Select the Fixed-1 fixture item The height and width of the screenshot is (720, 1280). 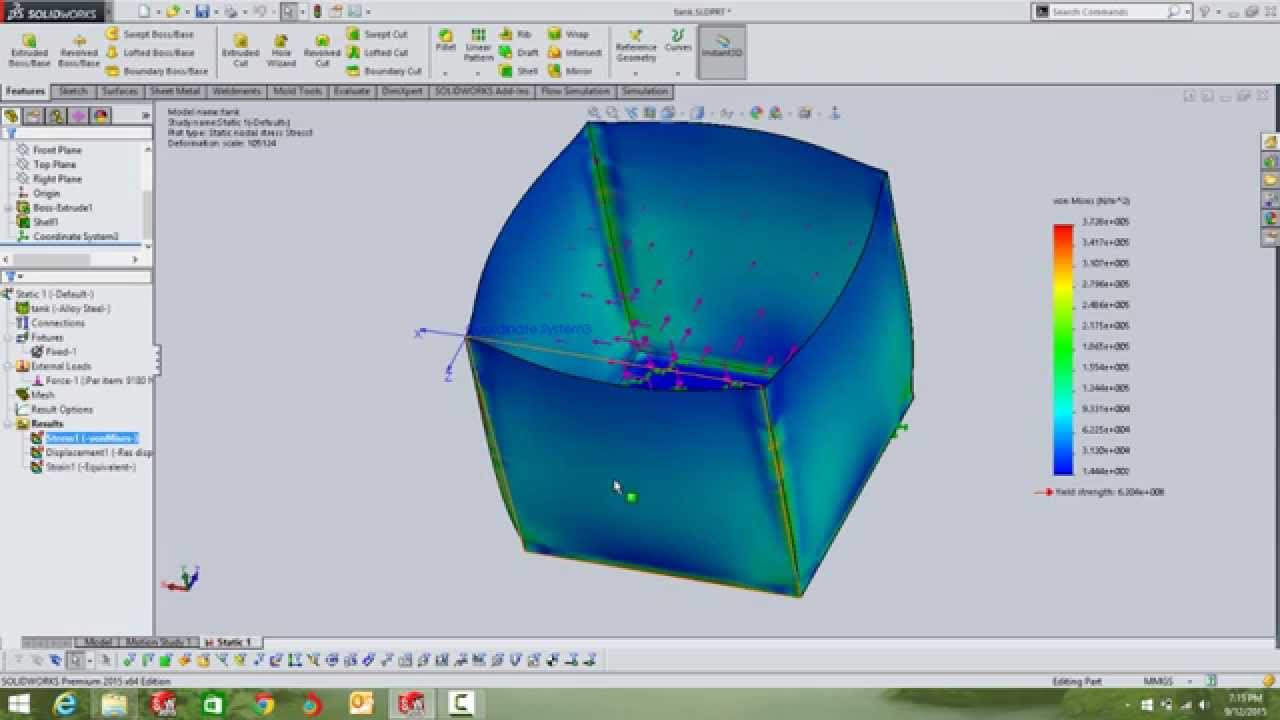[x=61, y=352]
